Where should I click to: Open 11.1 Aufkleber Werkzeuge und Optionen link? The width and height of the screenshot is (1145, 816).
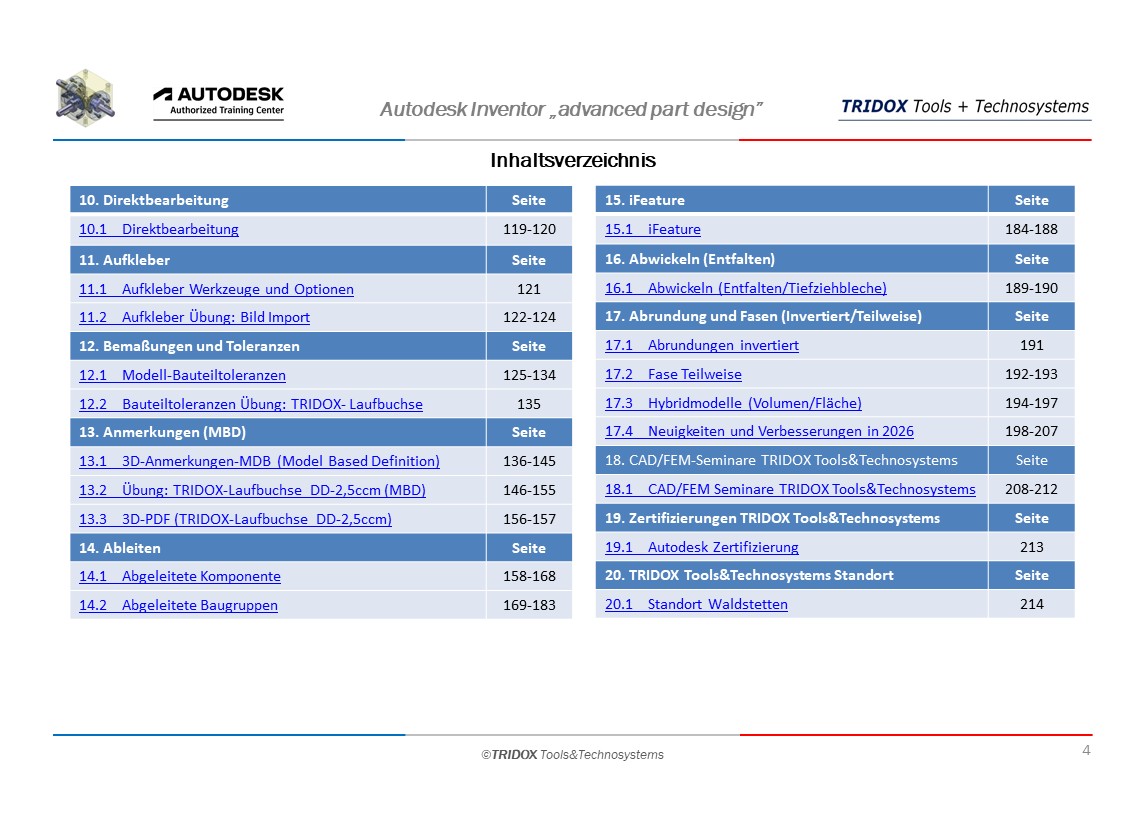[216, 289]
